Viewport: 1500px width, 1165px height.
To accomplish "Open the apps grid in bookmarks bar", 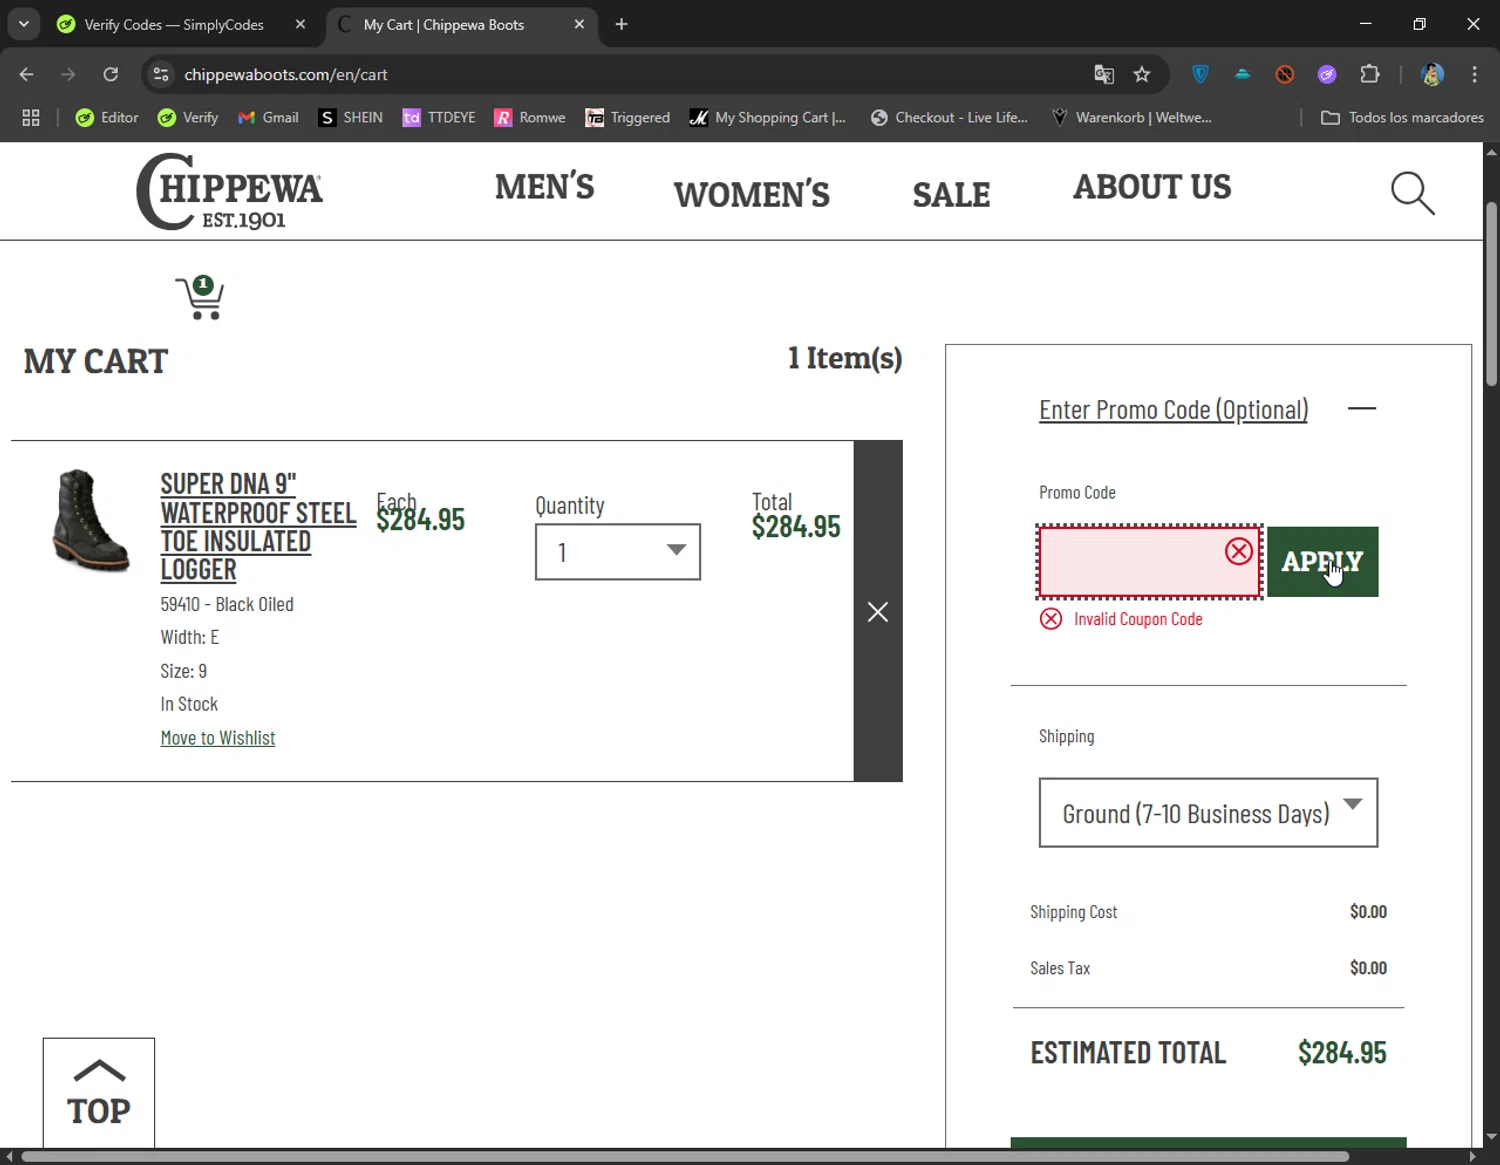I will pos(31,117).
